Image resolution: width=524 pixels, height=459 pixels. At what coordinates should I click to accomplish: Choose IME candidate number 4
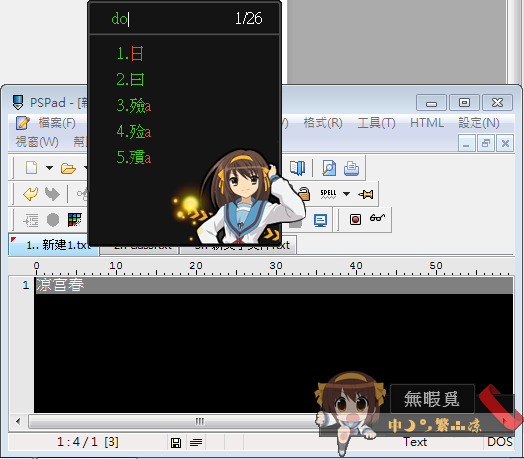[x=133, y=131]
